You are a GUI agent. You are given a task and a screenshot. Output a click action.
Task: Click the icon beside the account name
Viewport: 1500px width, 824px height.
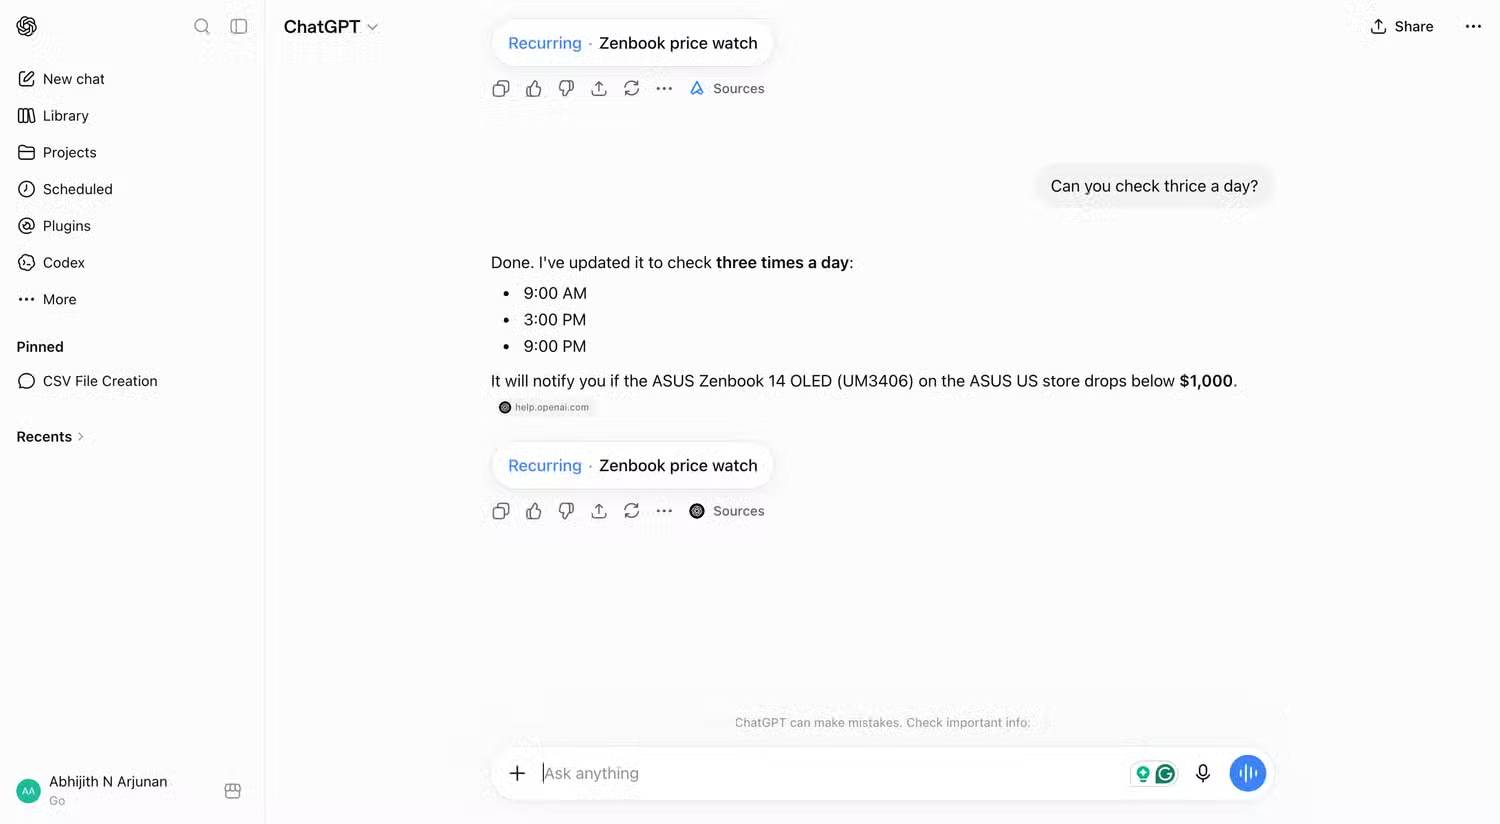point(233,791)
